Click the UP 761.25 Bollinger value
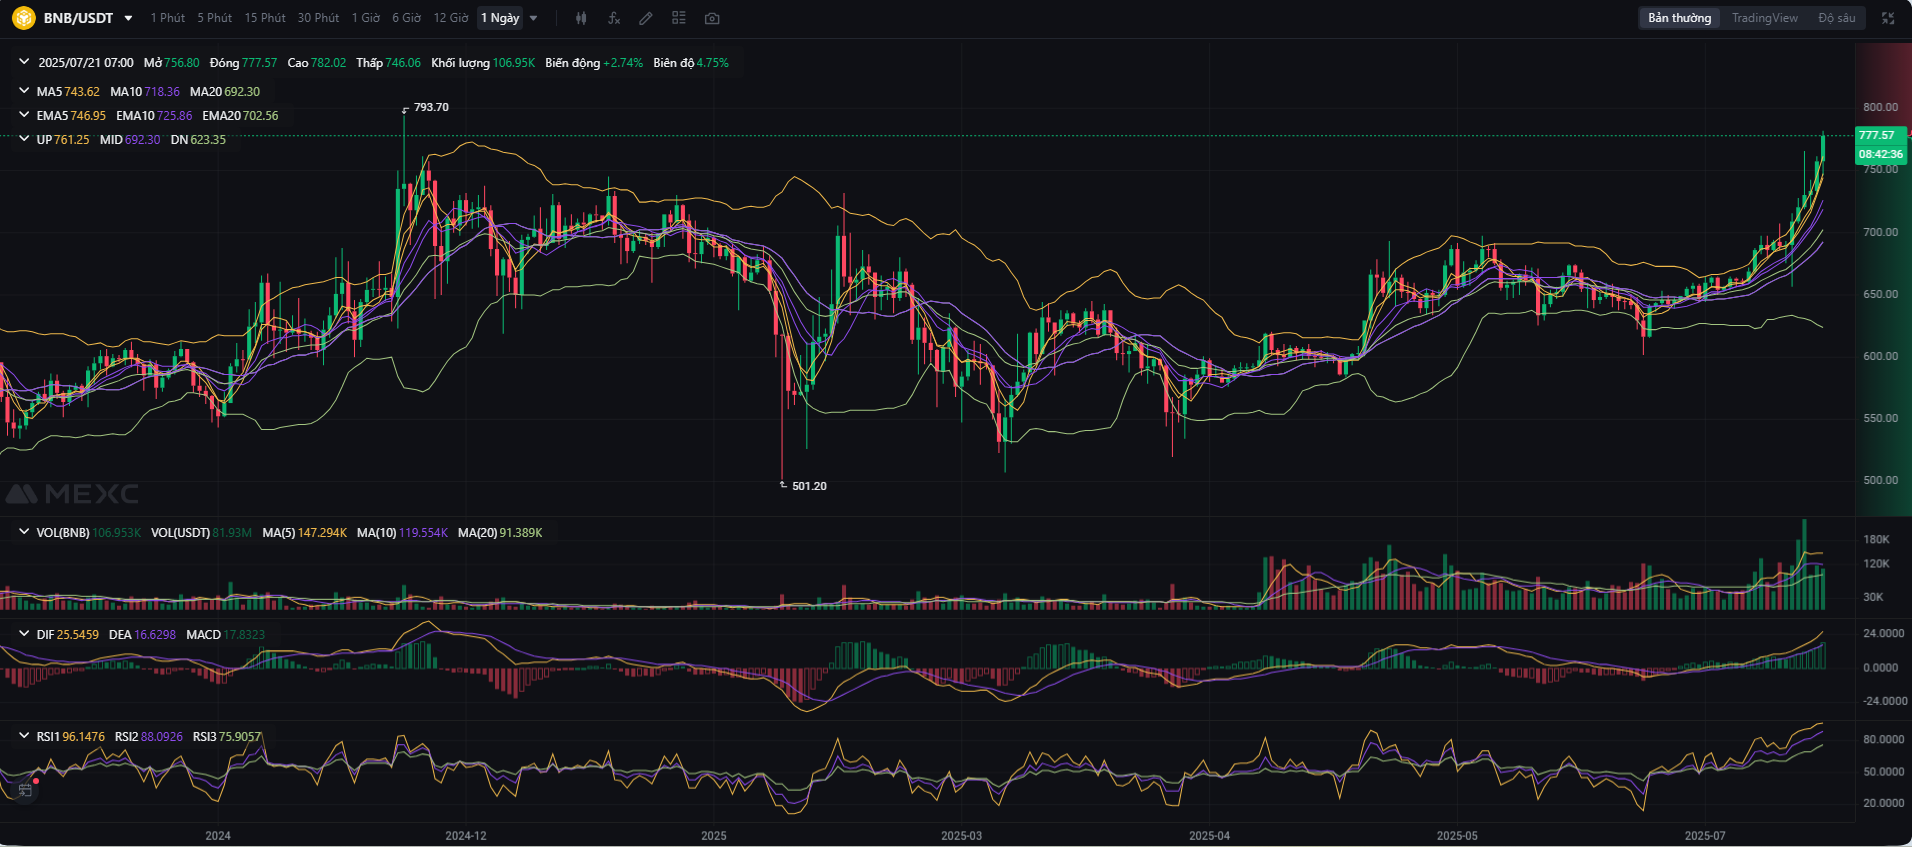This screenshot has width=1912, height=847. (x=63, y=139)
